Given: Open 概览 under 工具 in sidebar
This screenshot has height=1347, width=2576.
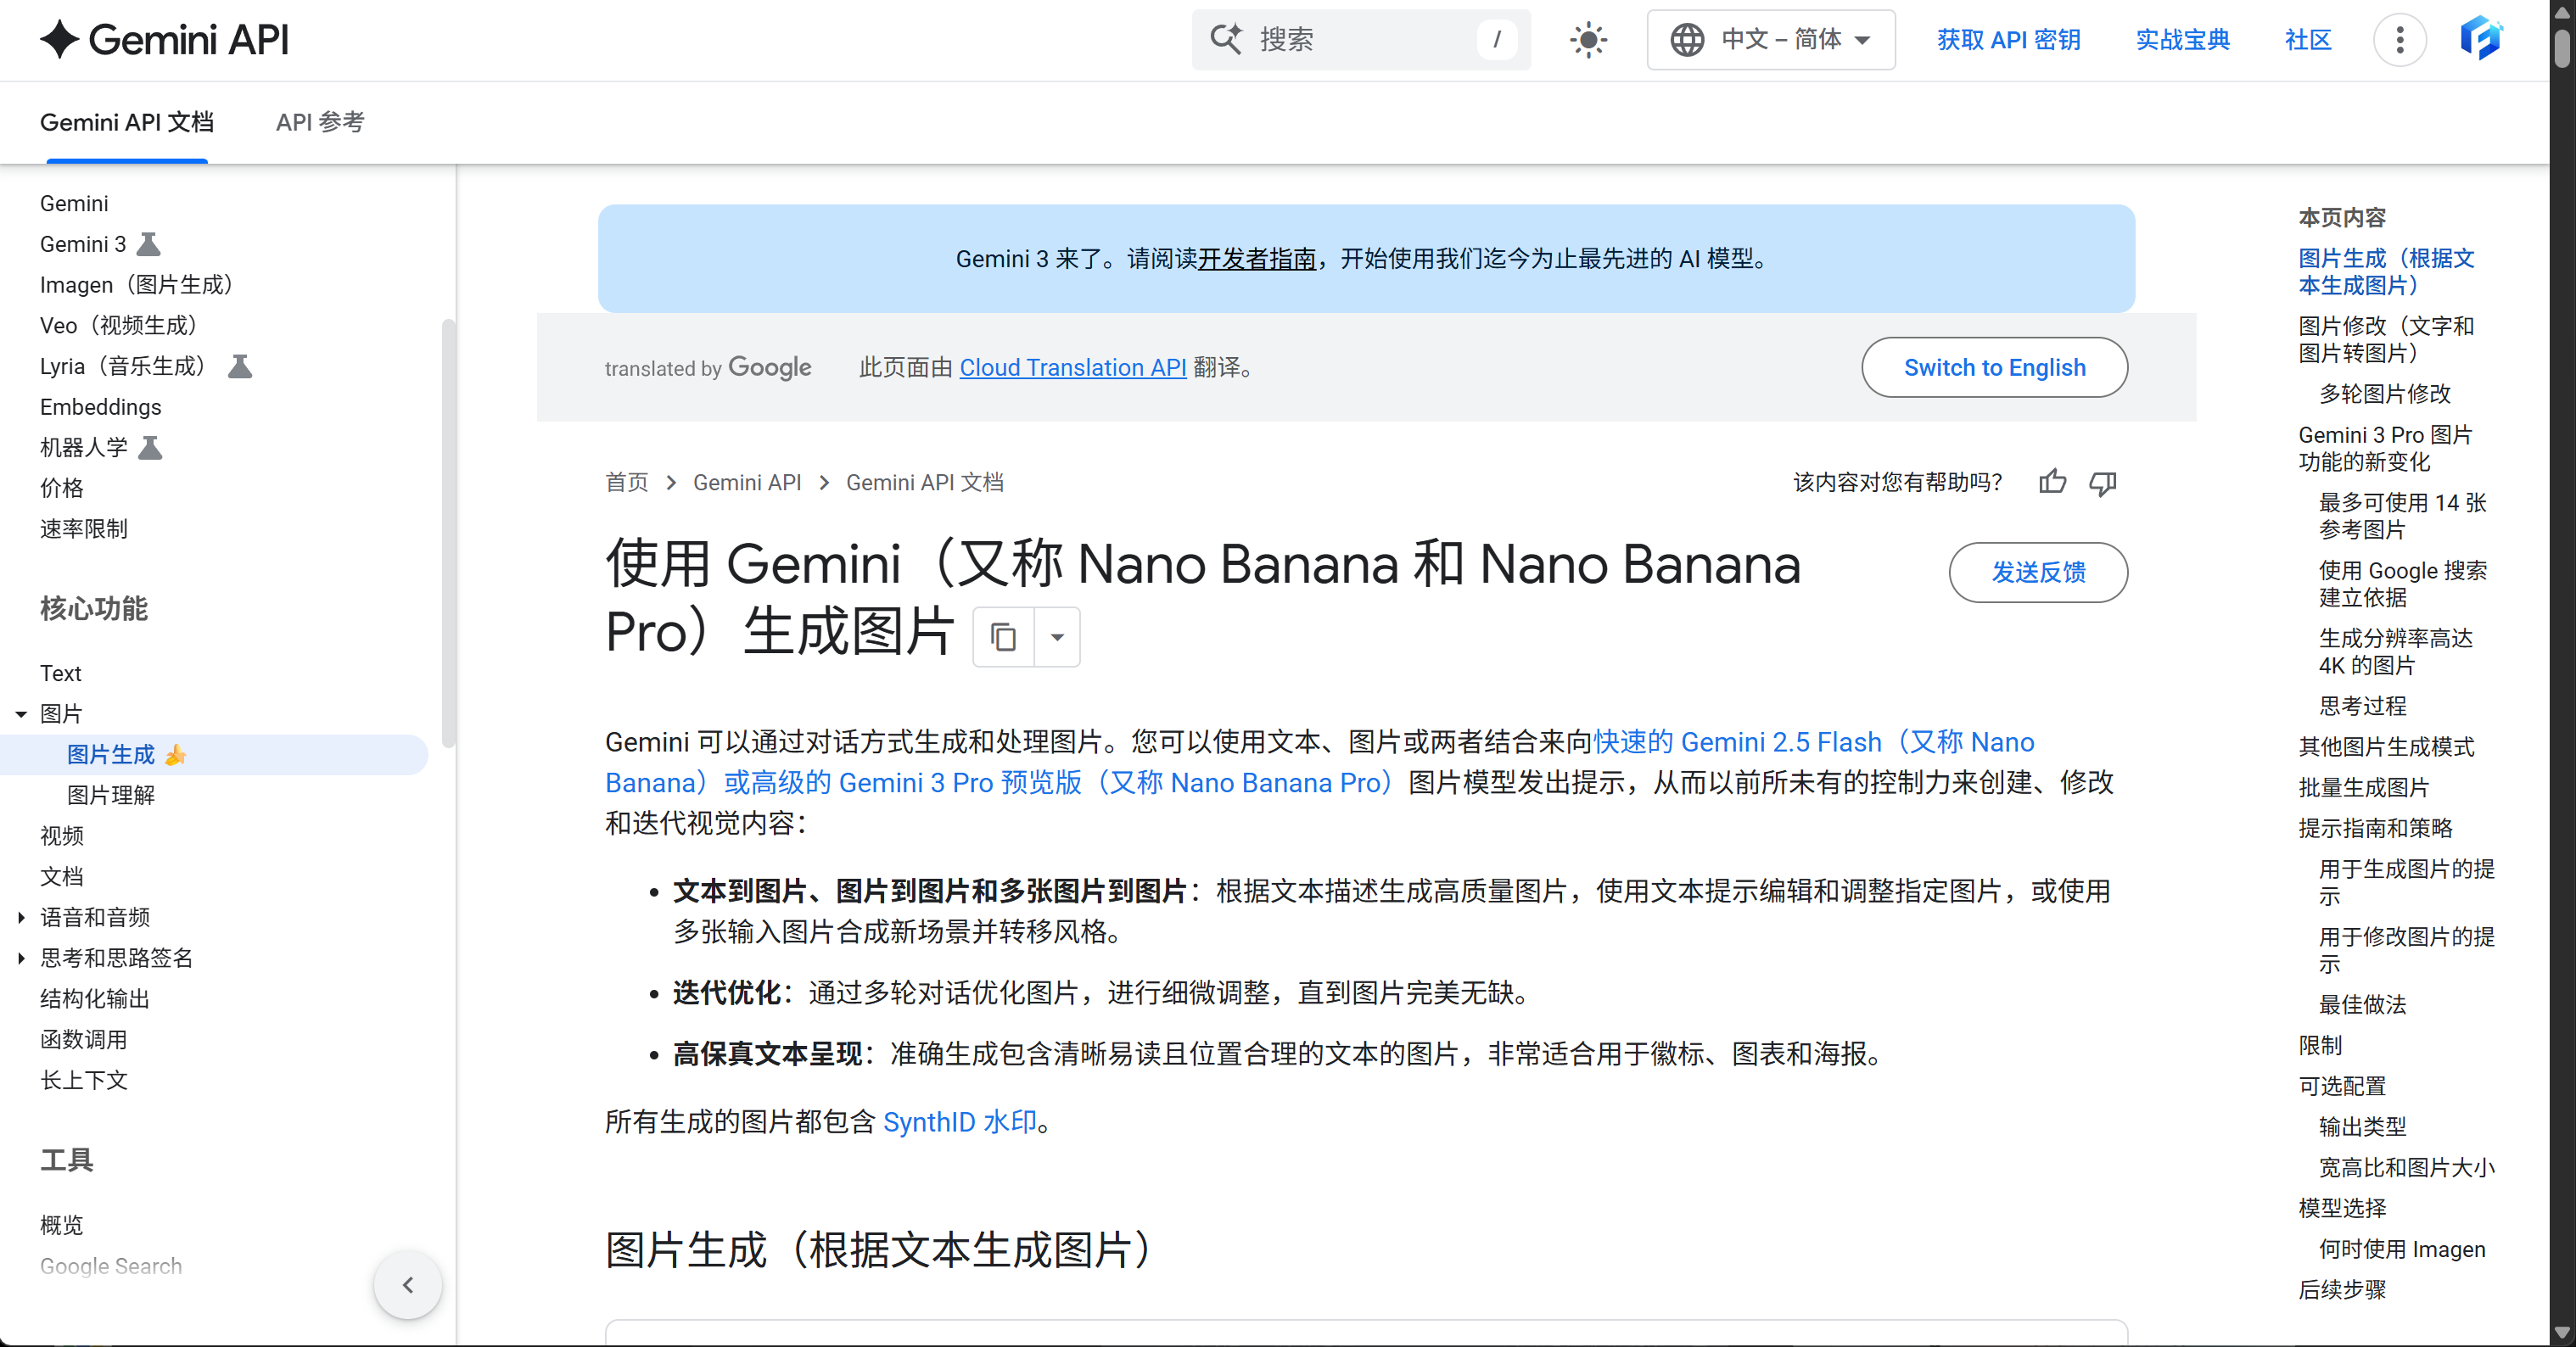Looking at the screenshot, I should [x=62, y=1225].
